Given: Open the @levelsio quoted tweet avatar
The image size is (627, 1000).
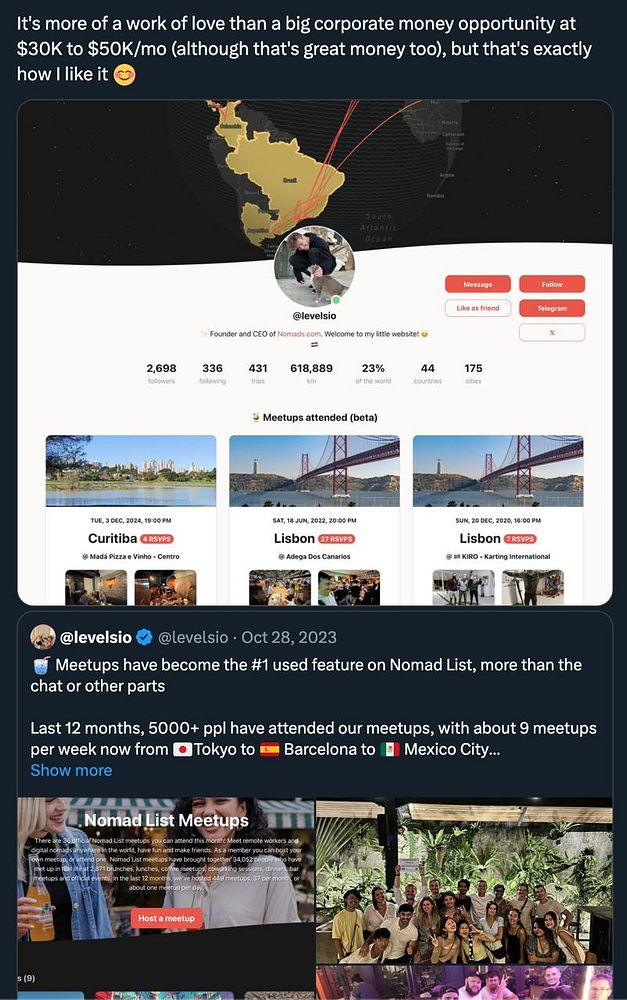Looking at the screenshot, I should tap(43, 636).
